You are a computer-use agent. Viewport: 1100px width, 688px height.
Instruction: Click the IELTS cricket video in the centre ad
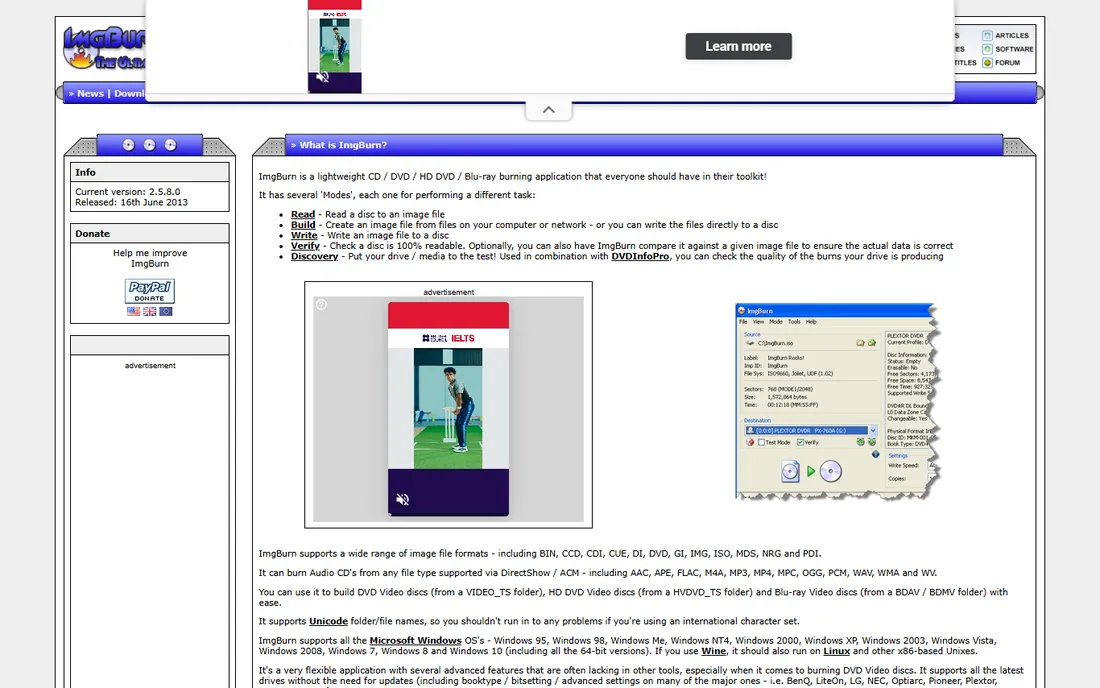click(448, 409)
